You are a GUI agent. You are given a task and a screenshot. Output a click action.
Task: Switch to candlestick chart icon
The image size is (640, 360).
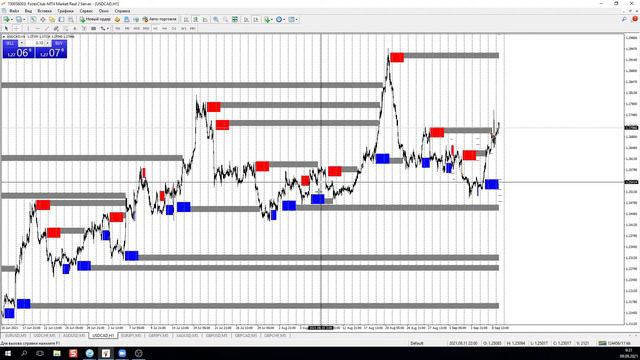pyautogui.click(x=196, y=19)
